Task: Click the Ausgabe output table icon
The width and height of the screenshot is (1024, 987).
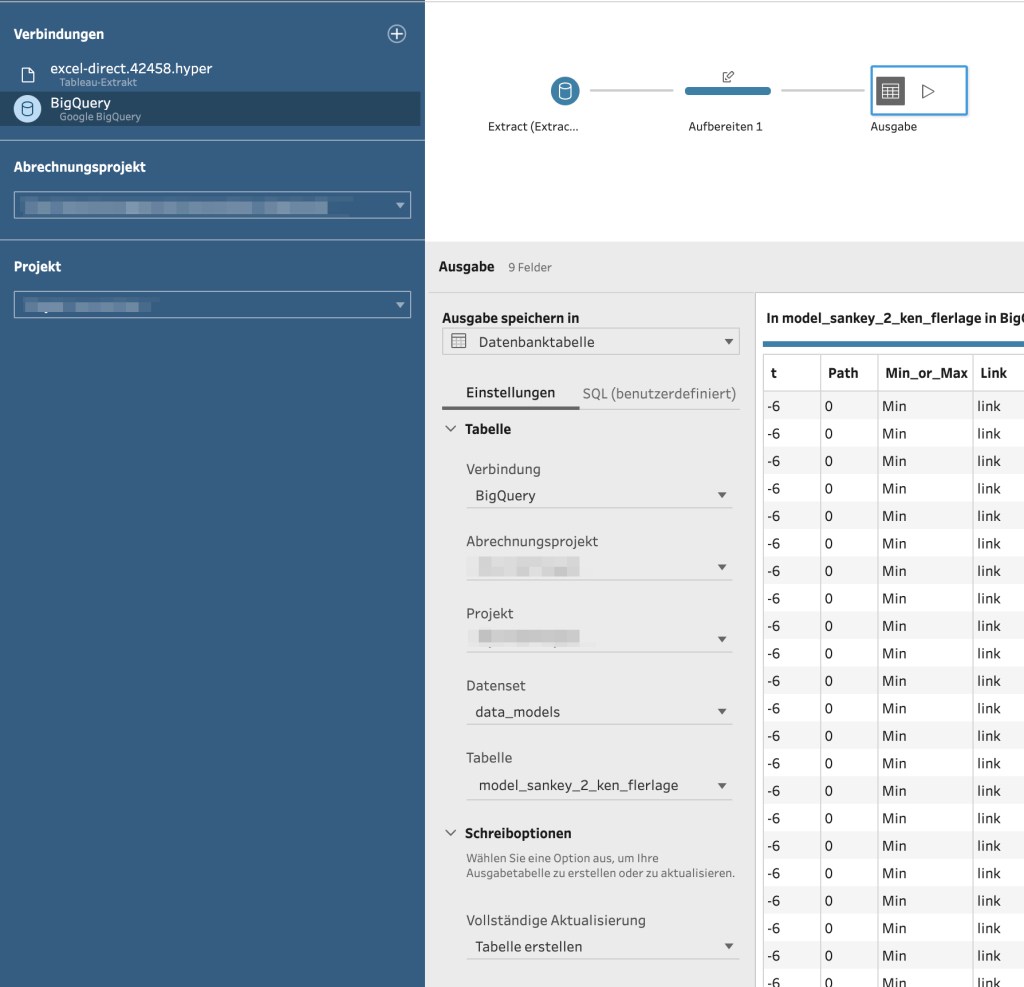Action: tap(890, 91)
